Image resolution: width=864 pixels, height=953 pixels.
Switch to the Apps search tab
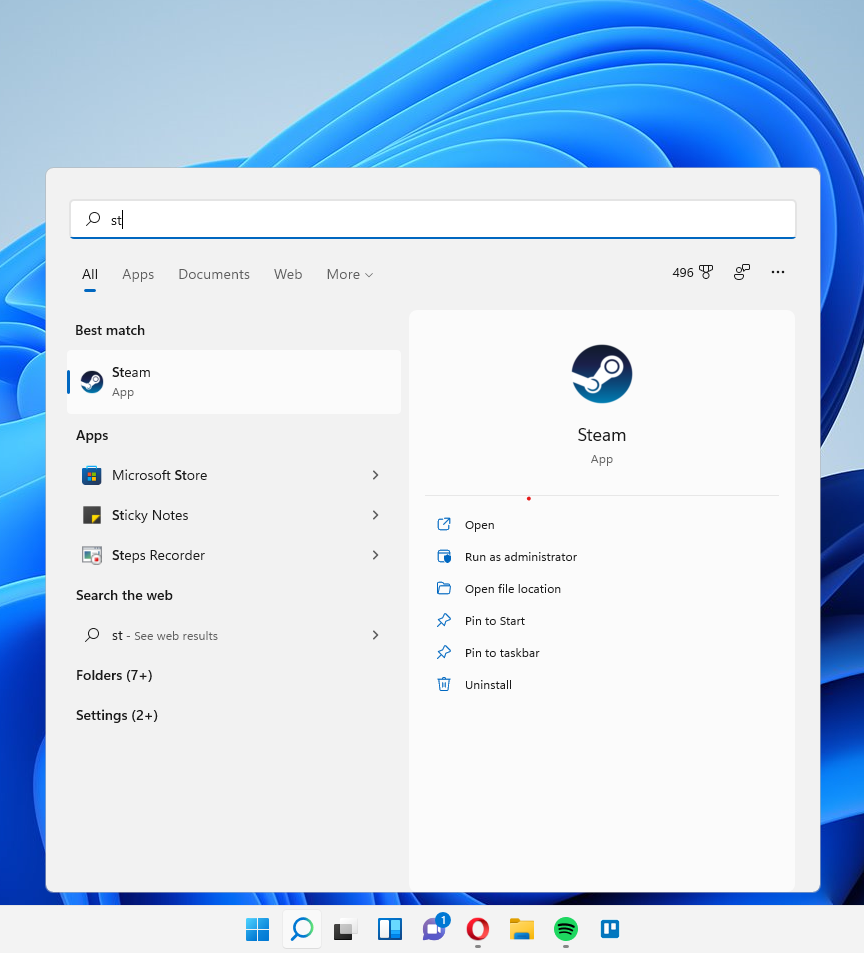pyautogui.click(x=138, y=274)
